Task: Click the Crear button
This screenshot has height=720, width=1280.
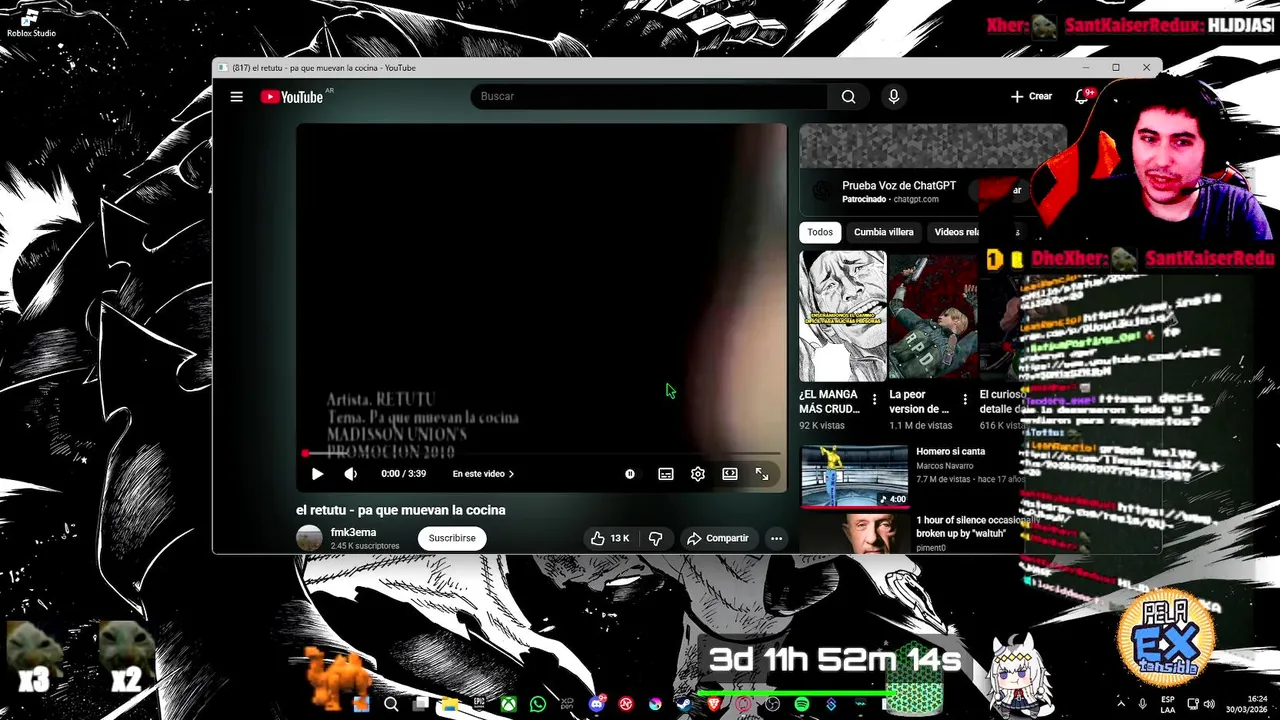Action: (1031, 96)
